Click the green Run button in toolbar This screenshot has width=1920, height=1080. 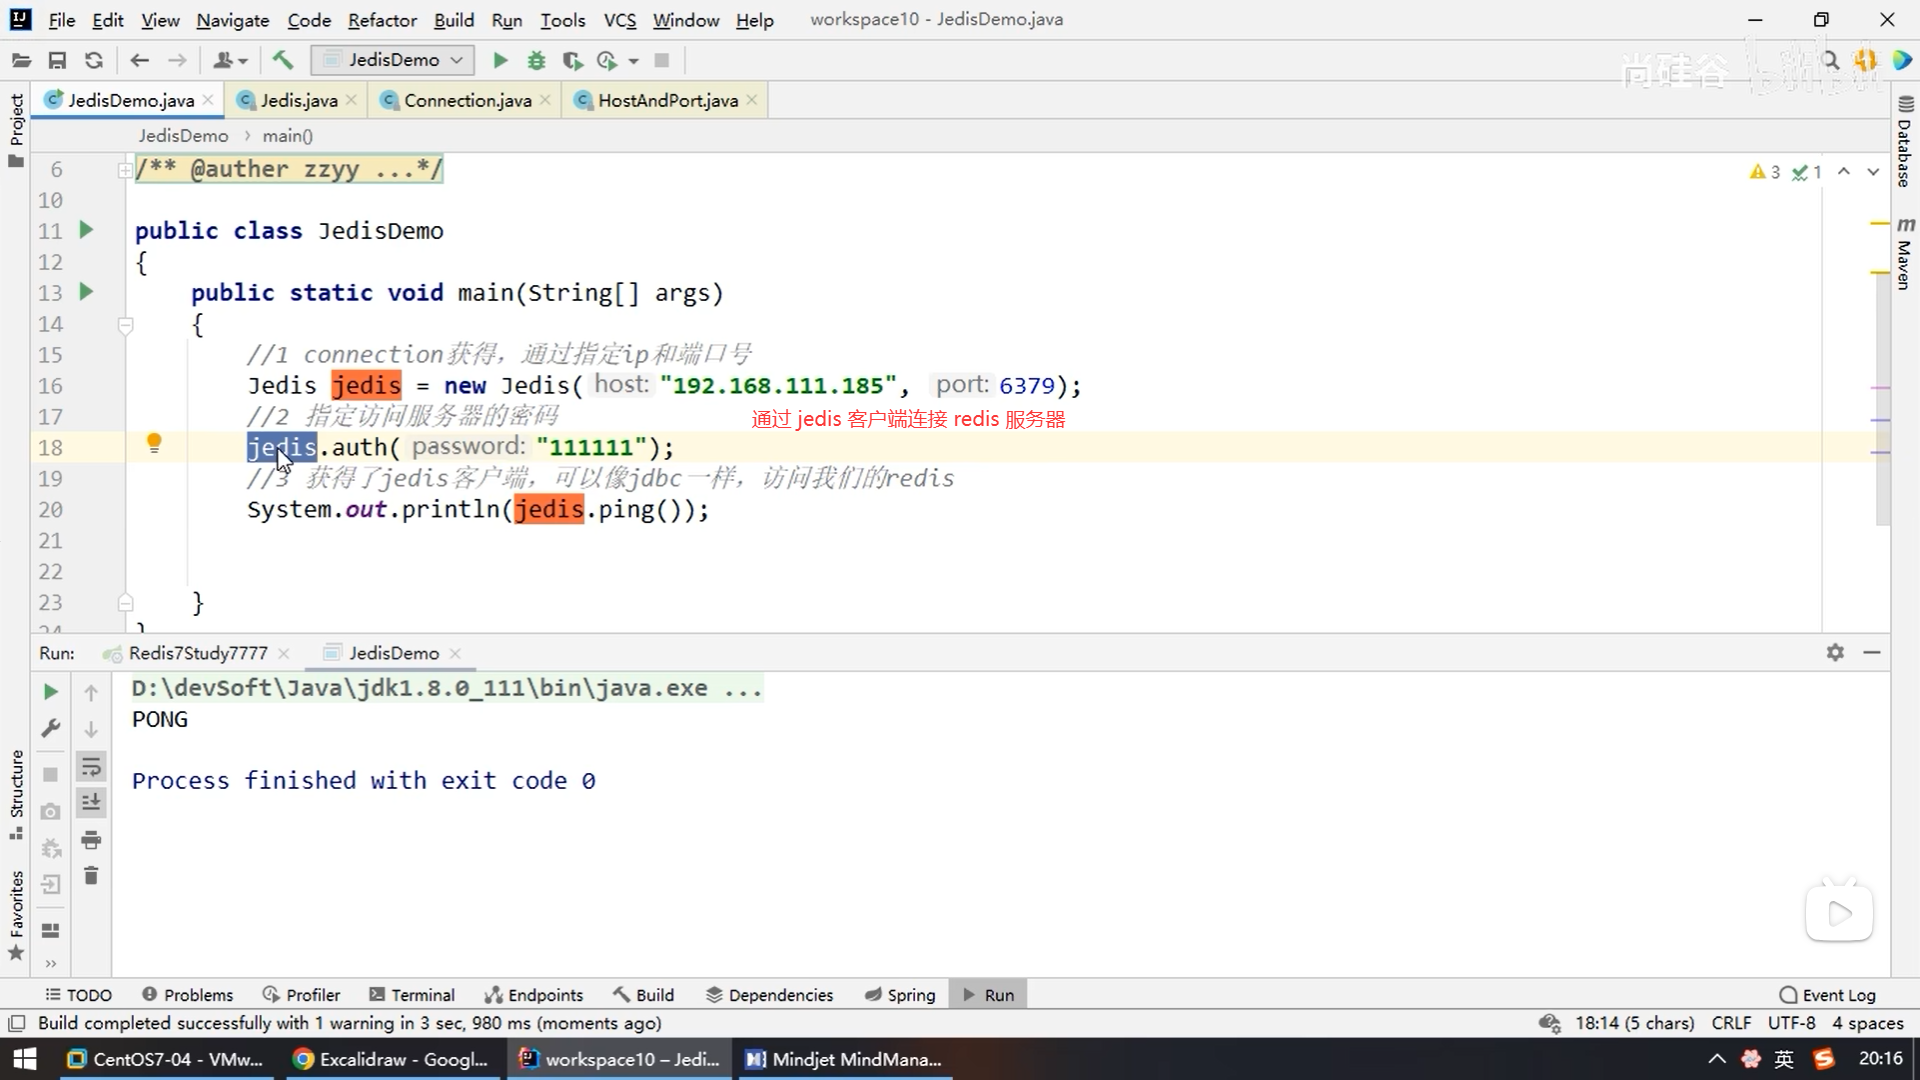[x=500, y=61]
